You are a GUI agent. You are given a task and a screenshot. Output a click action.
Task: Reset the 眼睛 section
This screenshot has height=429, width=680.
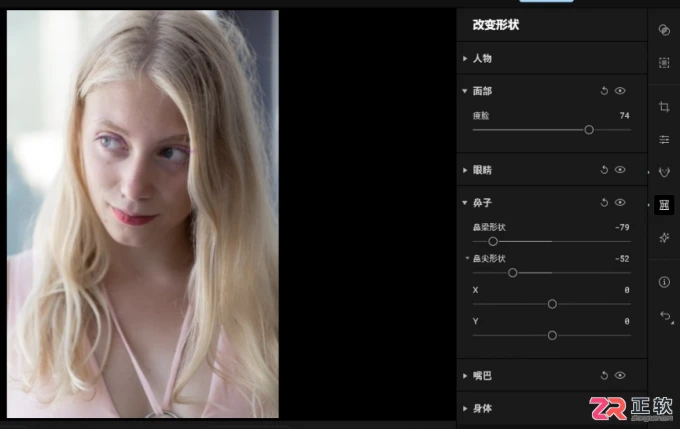[604, 170]
